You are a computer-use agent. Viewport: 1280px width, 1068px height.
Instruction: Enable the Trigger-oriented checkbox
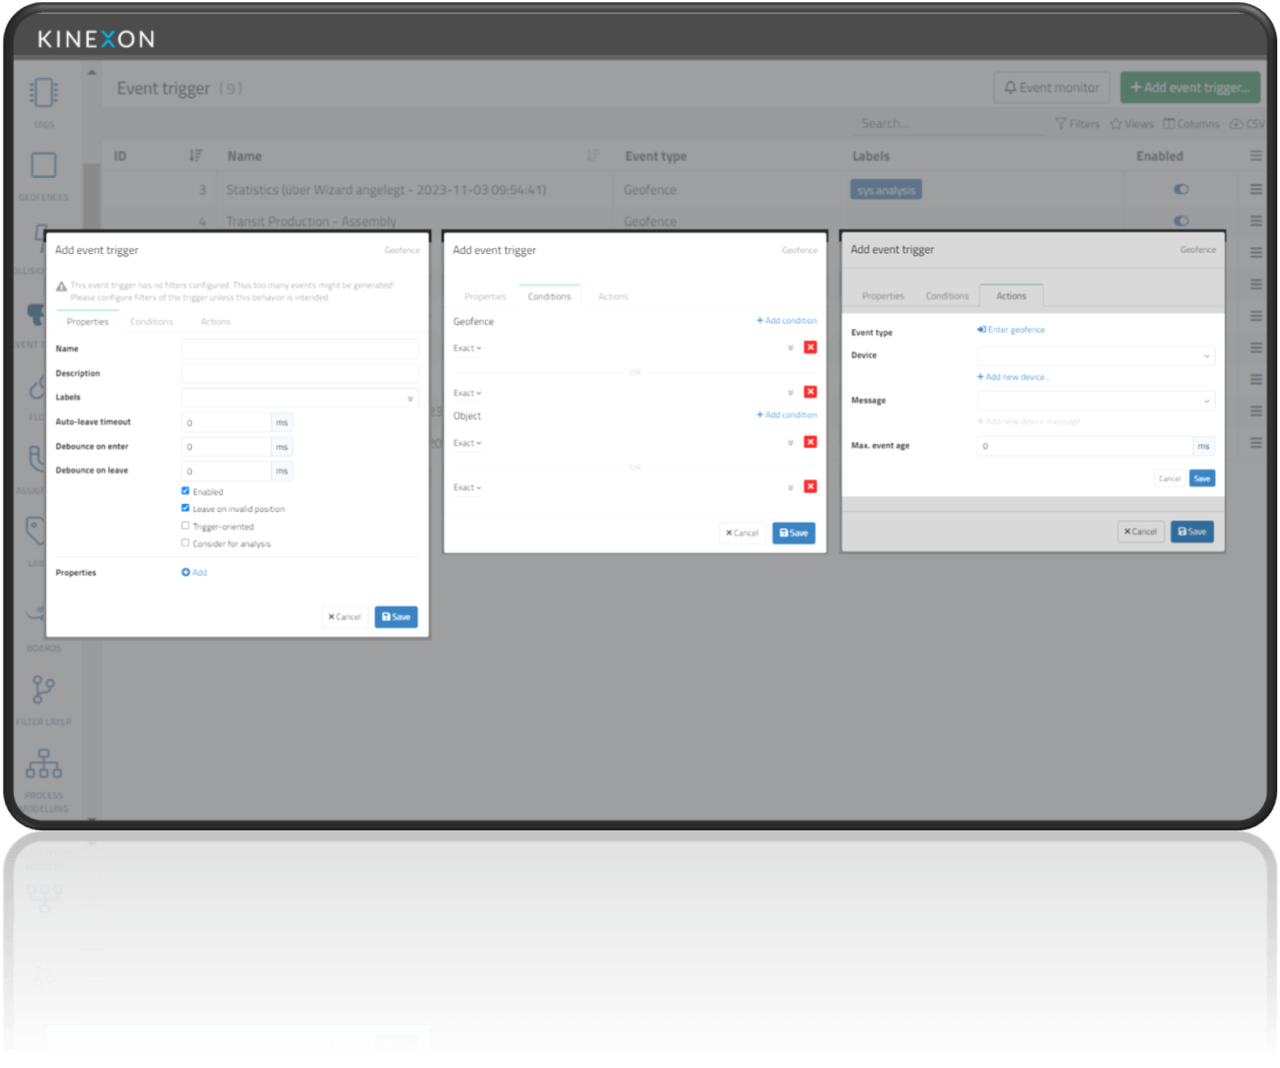pos(185,526)
